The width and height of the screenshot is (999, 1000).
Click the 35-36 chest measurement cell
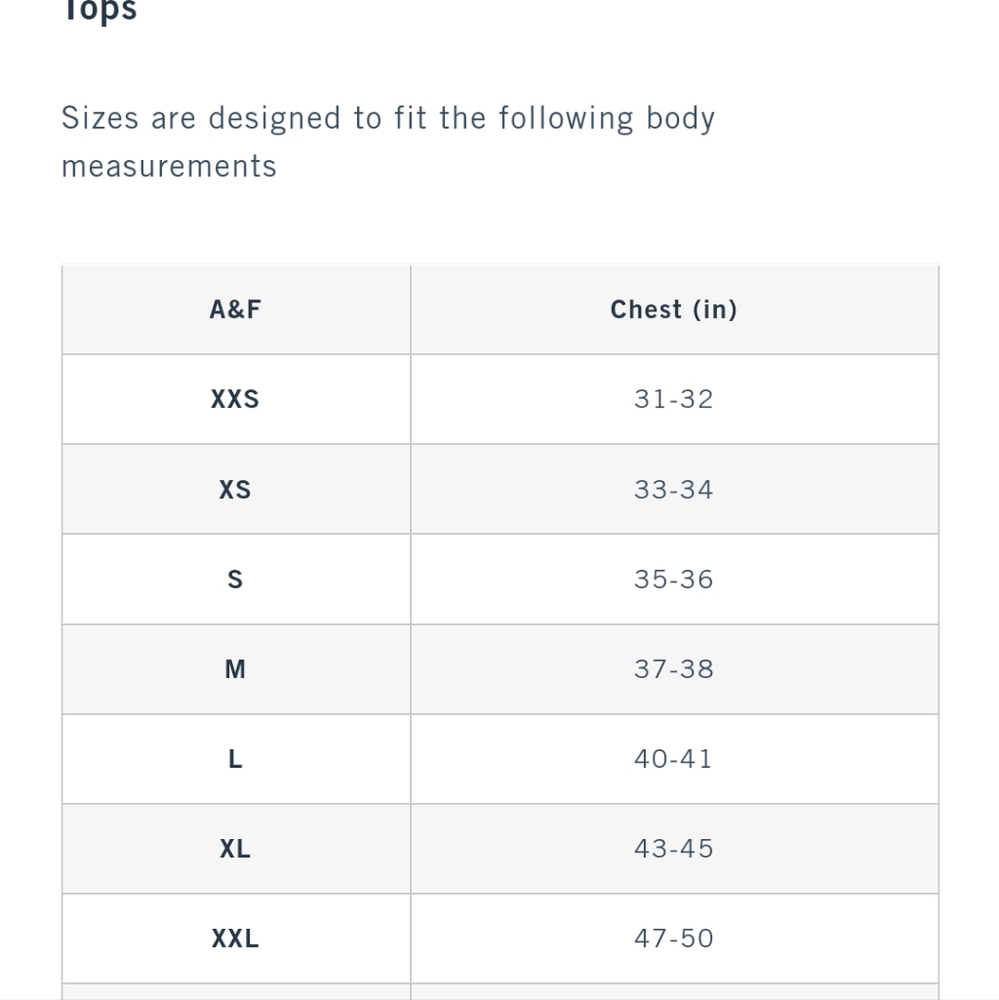(x=674, y=579)
